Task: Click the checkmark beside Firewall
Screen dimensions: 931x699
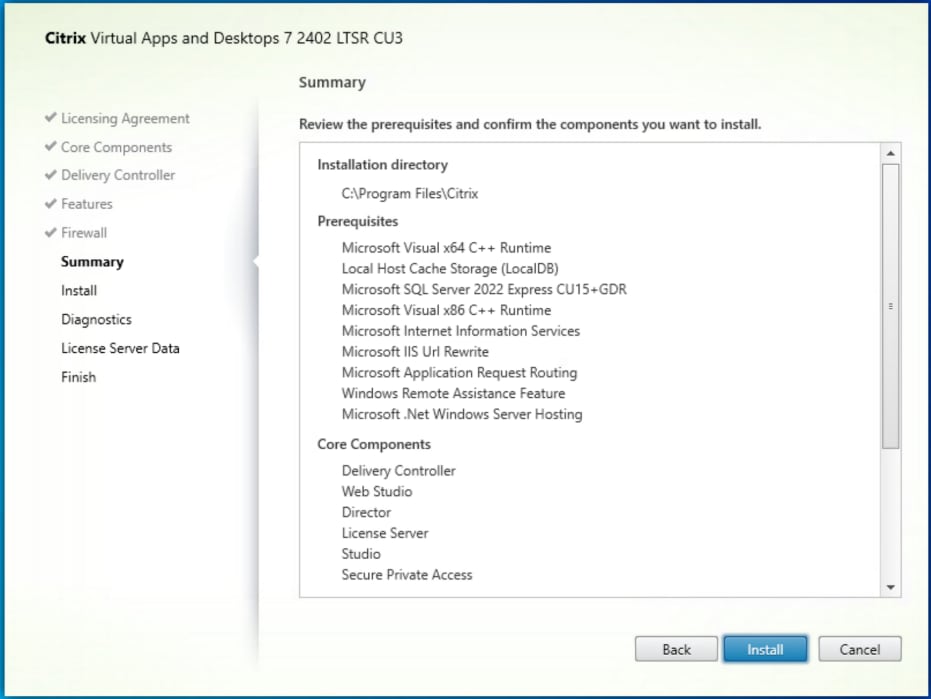Action: [50, 232]
